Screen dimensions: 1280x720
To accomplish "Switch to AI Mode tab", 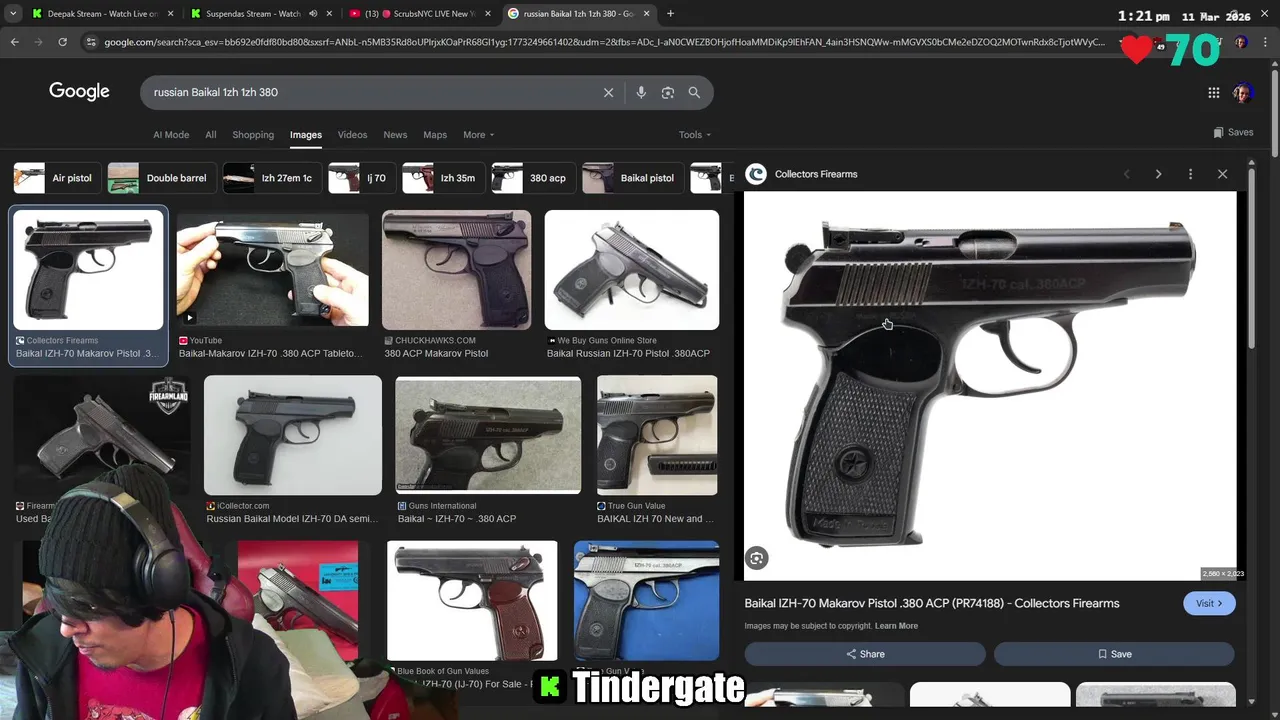I will (x=171, y=135).
